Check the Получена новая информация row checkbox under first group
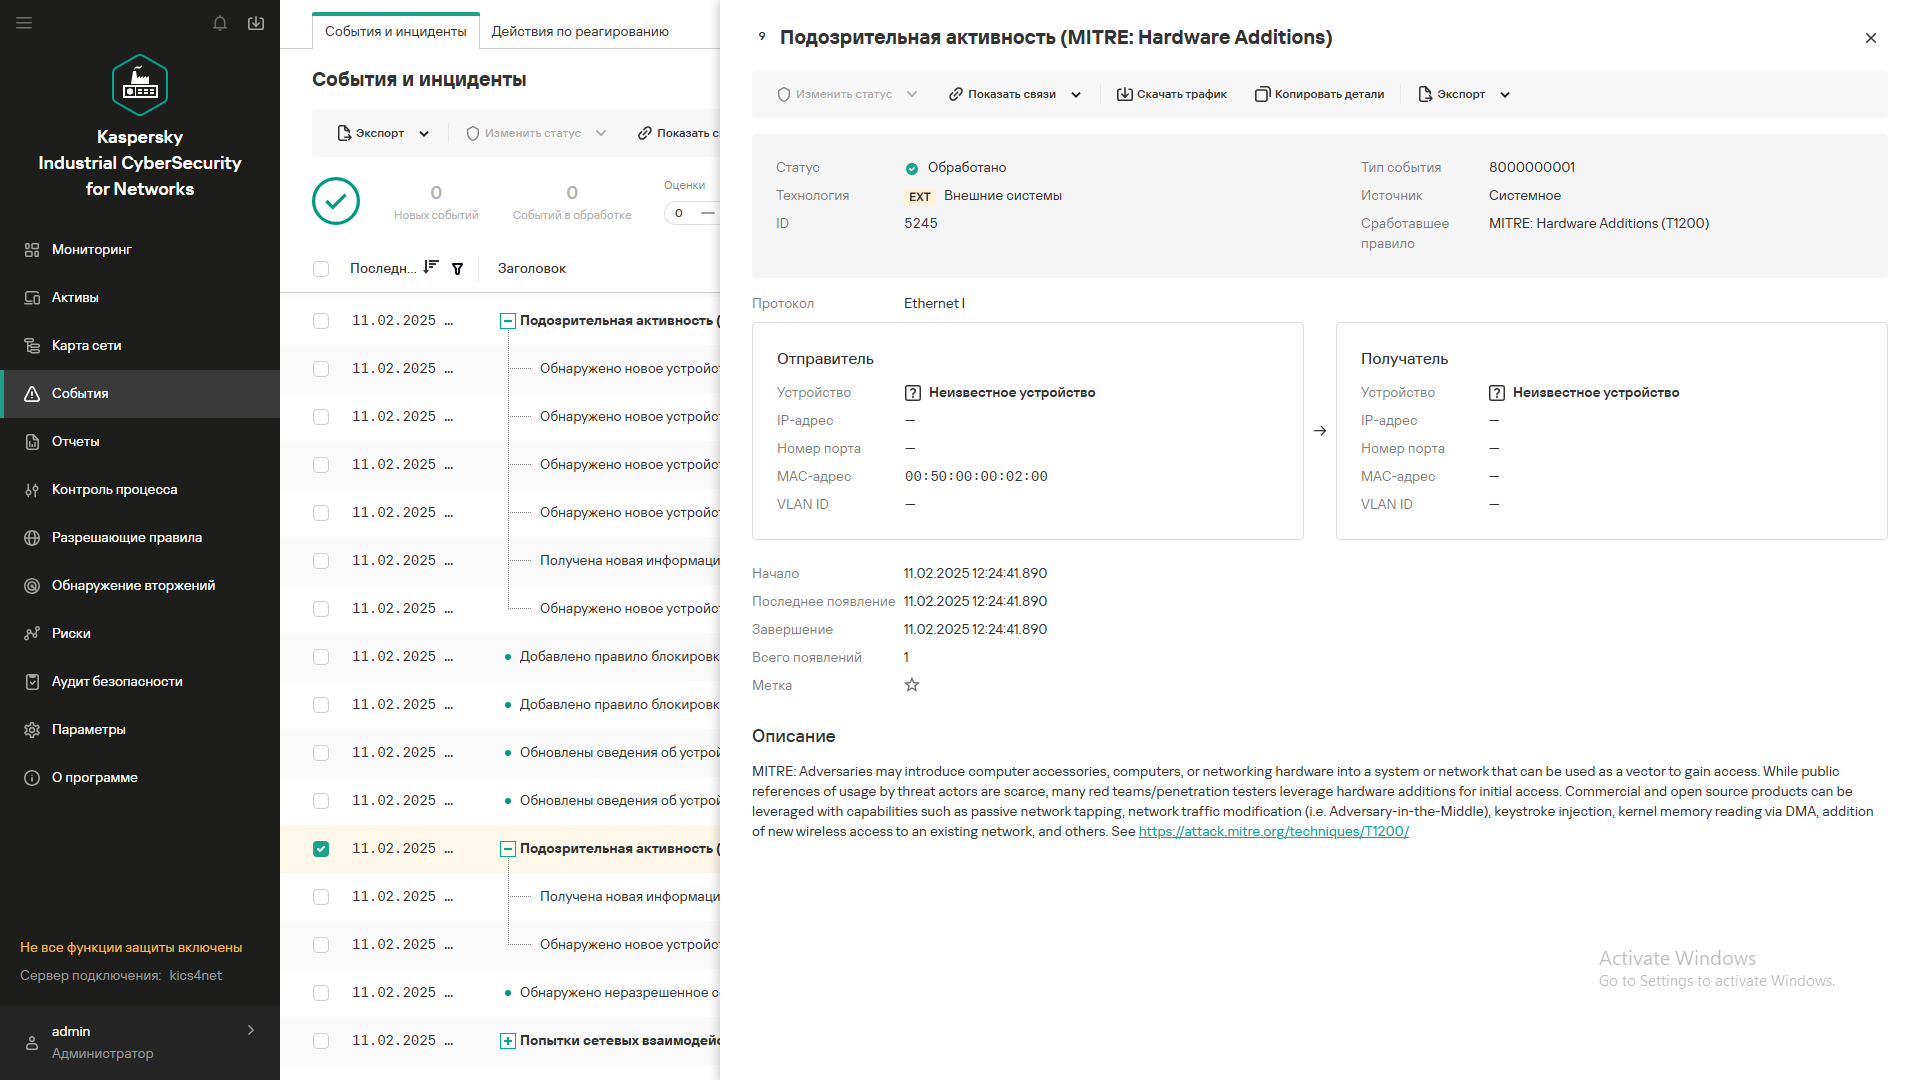 point(321,561)
